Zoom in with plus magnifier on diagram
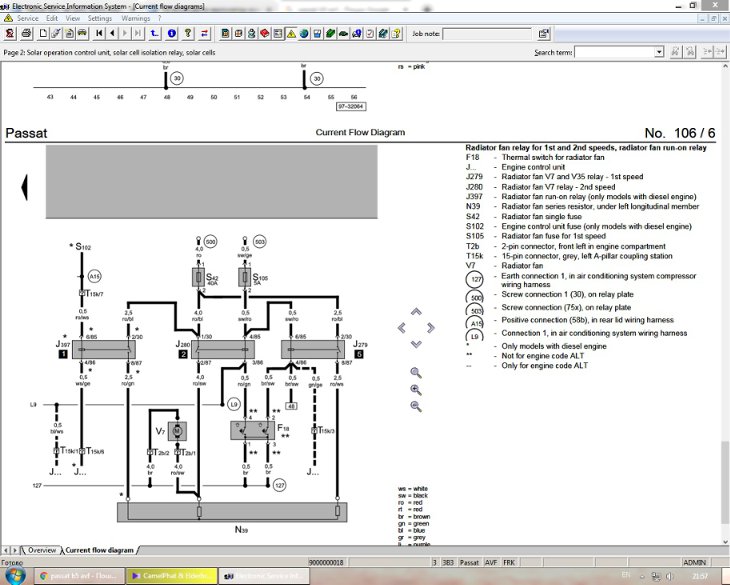Viewport: 730px width, 585px height. 416,390
